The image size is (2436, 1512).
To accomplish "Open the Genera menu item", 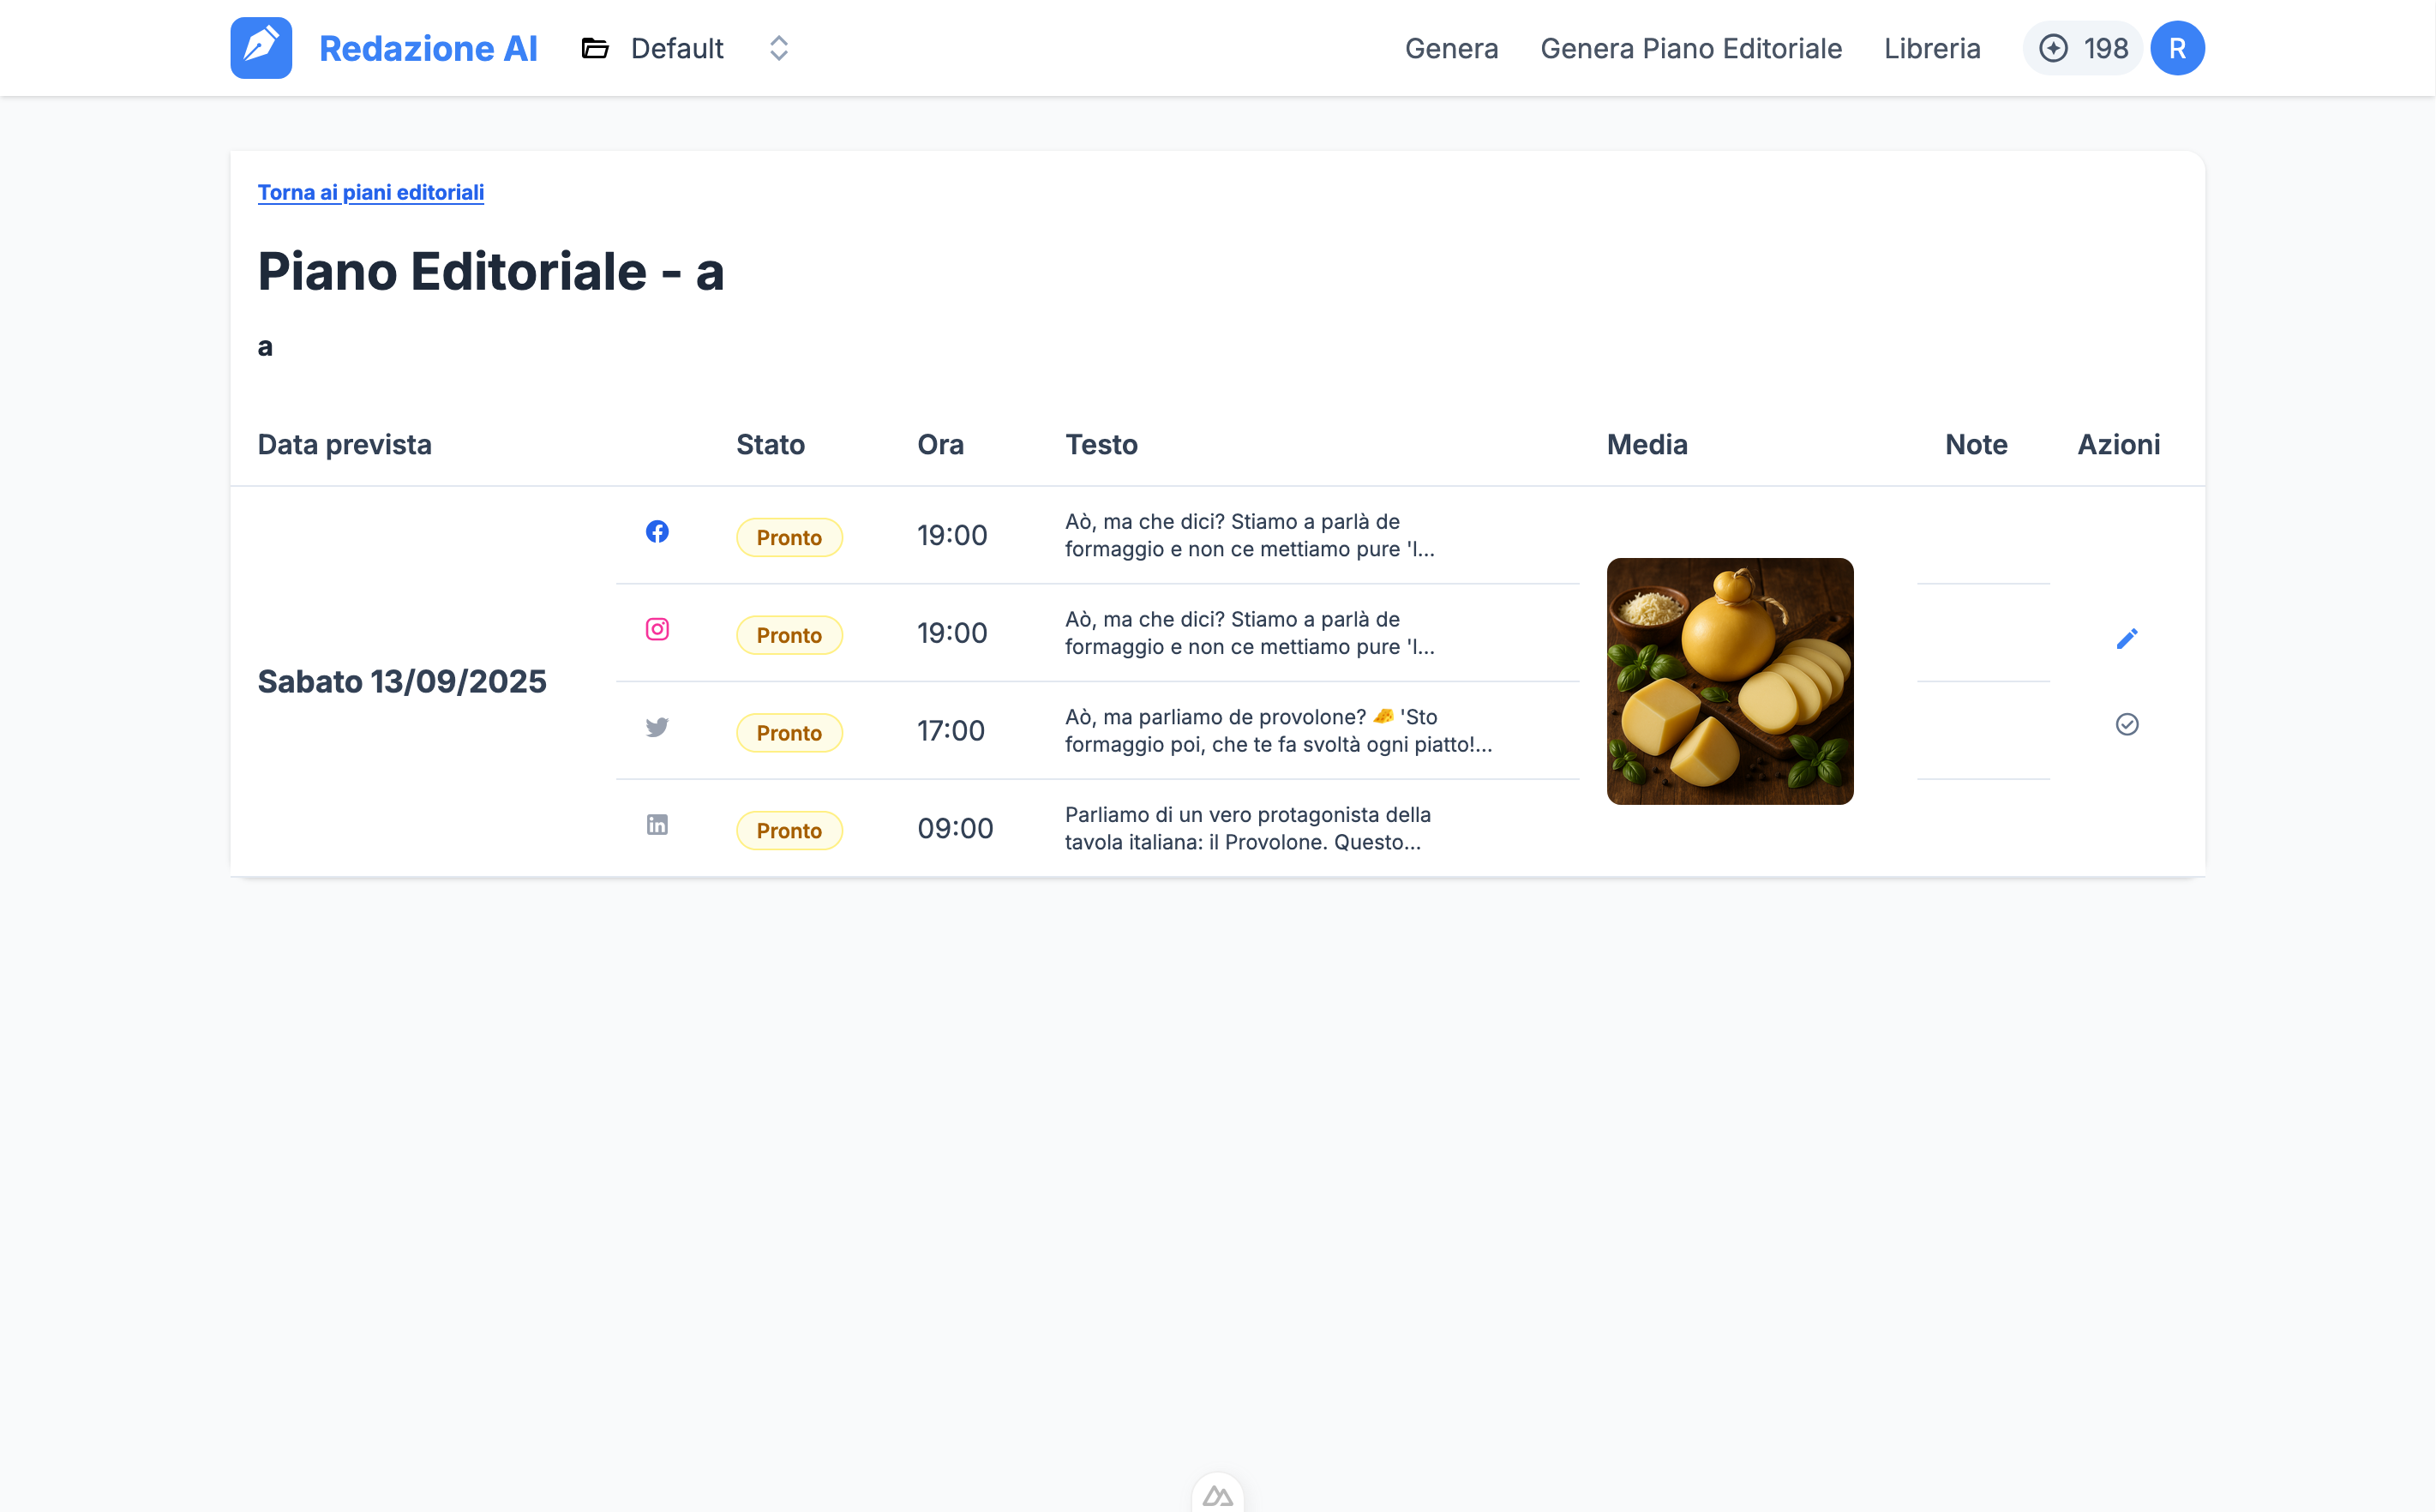I will [x=1451, y=48].
